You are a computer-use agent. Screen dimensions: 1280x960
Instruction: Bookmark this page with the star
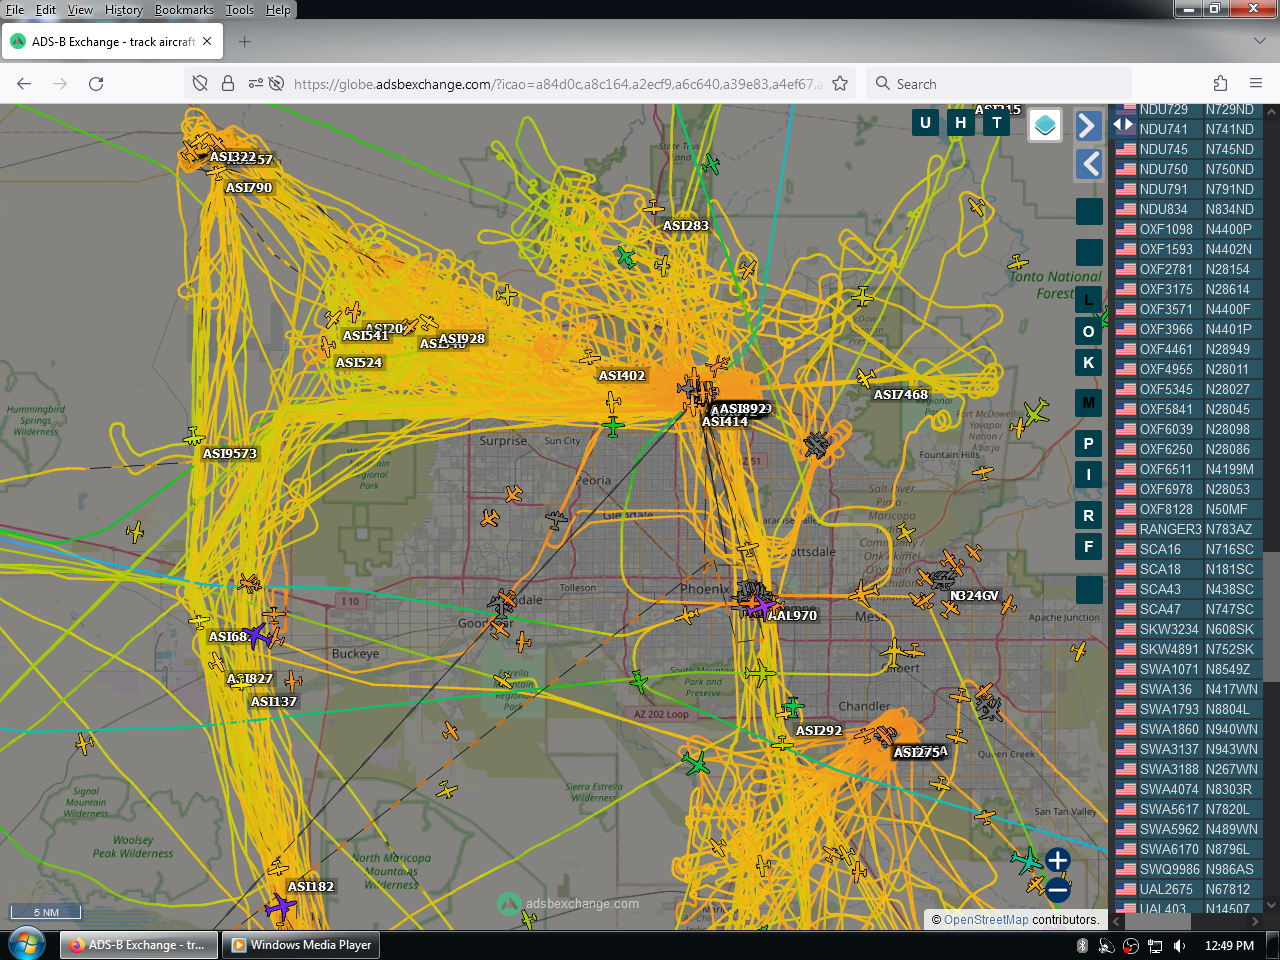point(840,84)
